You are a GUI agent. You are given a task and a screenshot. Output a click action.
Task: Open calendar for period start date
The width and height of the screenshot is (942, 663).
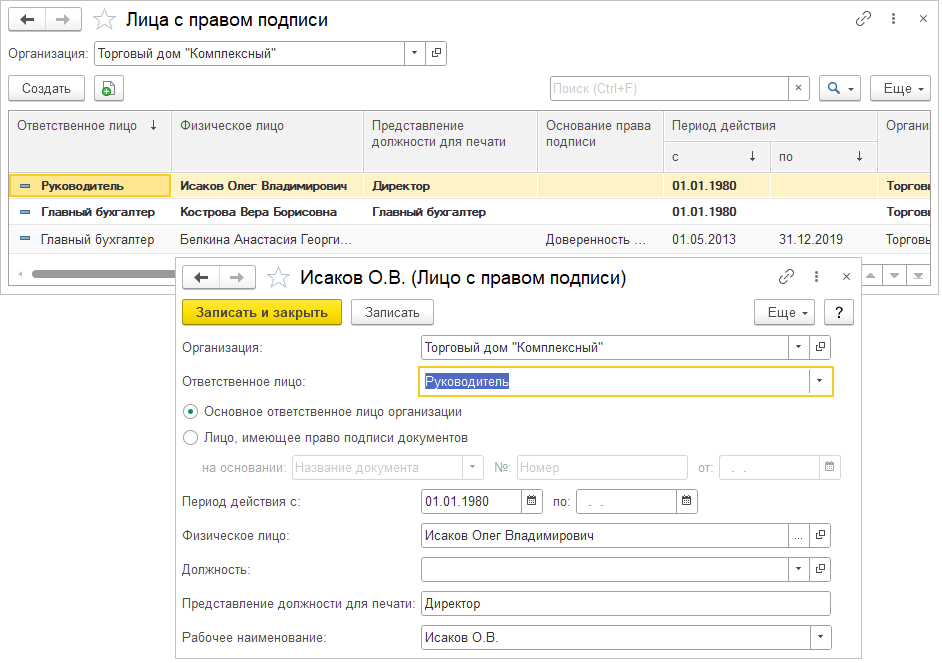coord(532,500)
